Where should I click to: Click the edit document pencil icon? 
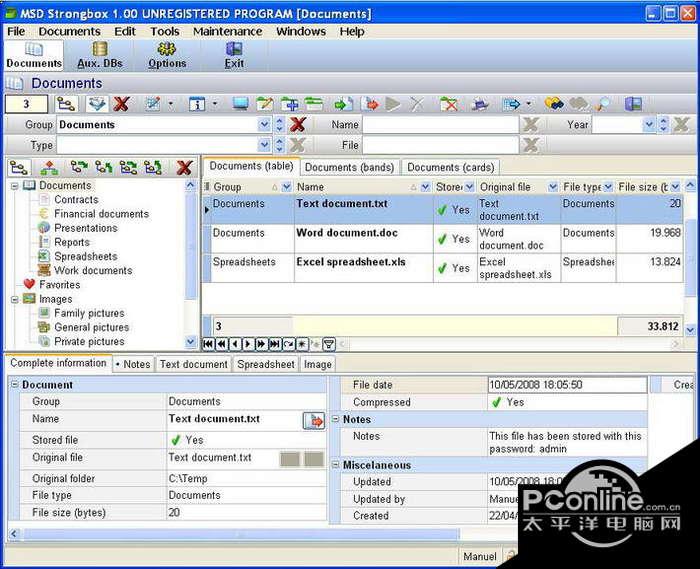click(154, 104)
